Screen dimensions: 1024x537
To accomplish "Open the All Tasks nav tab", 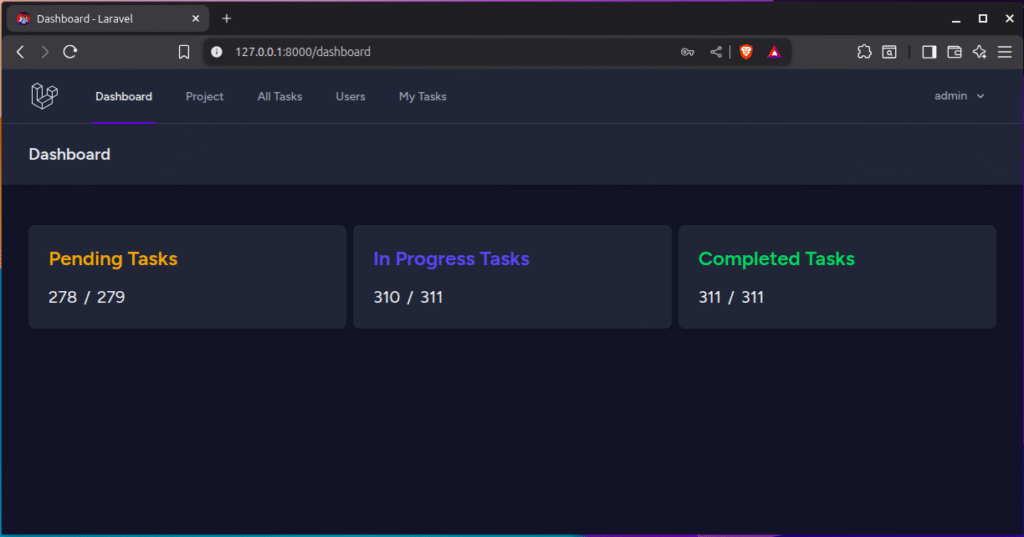I will pos(279,97).
